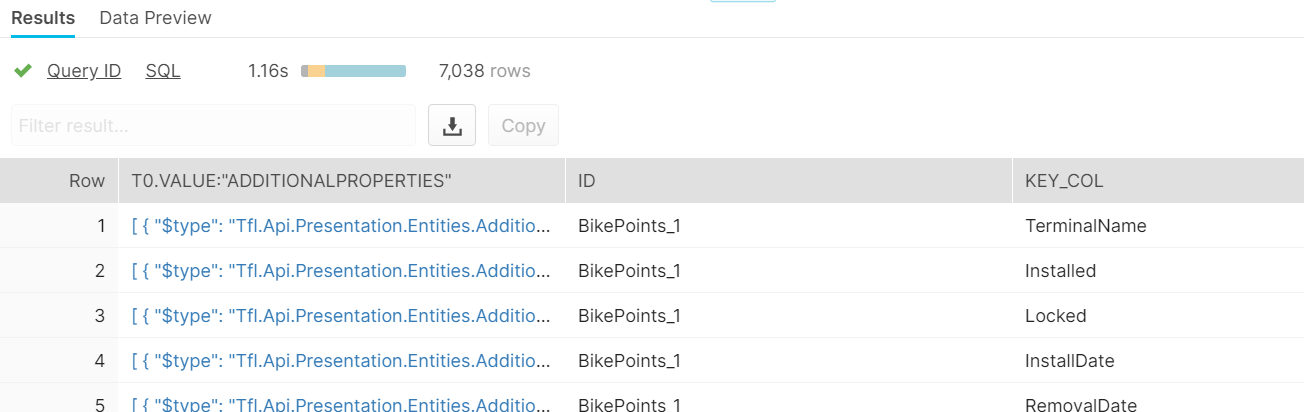Open the JSON value in row 4
The width and height of the screenshot is (1304, 412).
click(341, 361)
